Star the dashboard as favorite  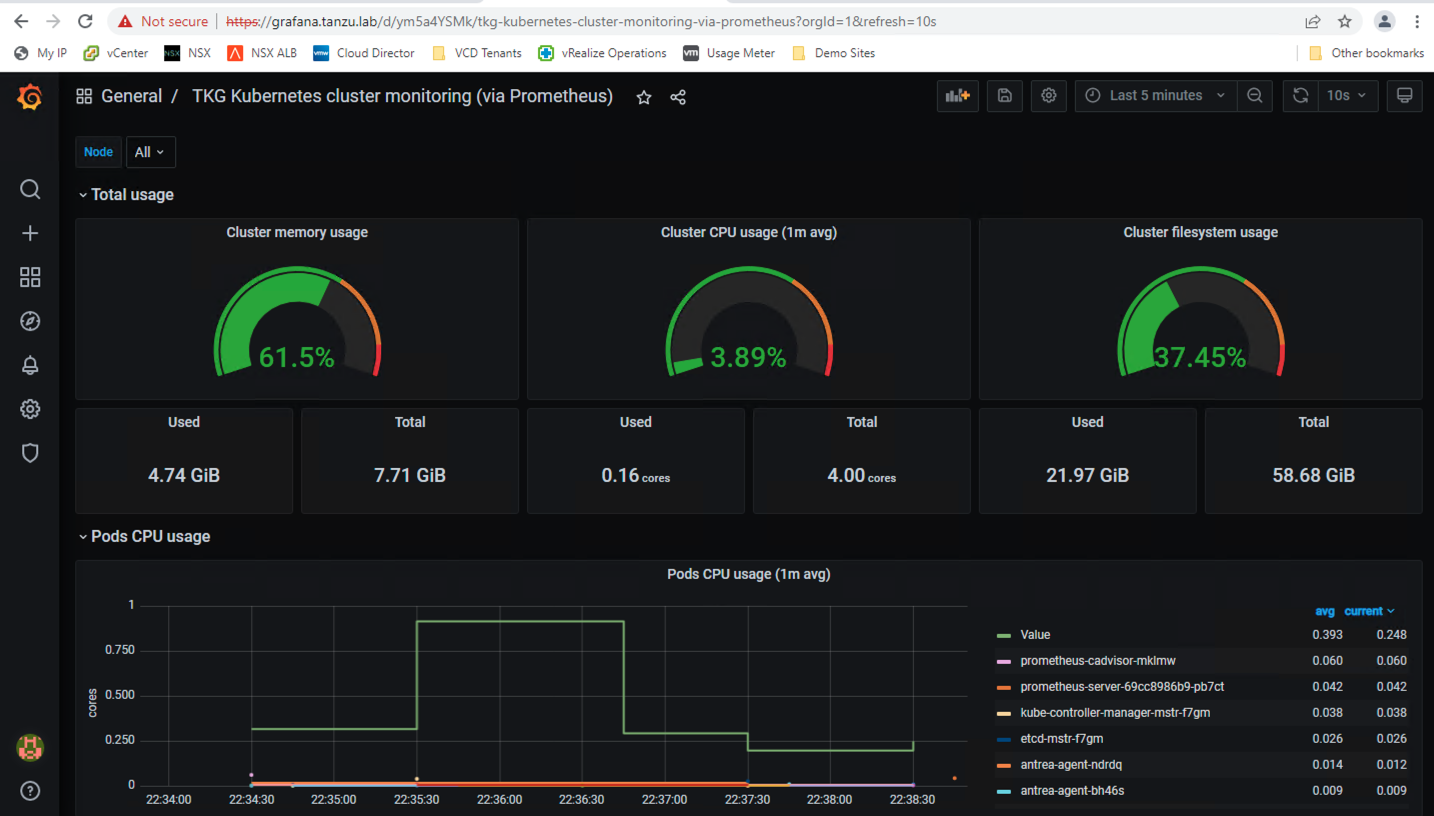coord(644,97)
